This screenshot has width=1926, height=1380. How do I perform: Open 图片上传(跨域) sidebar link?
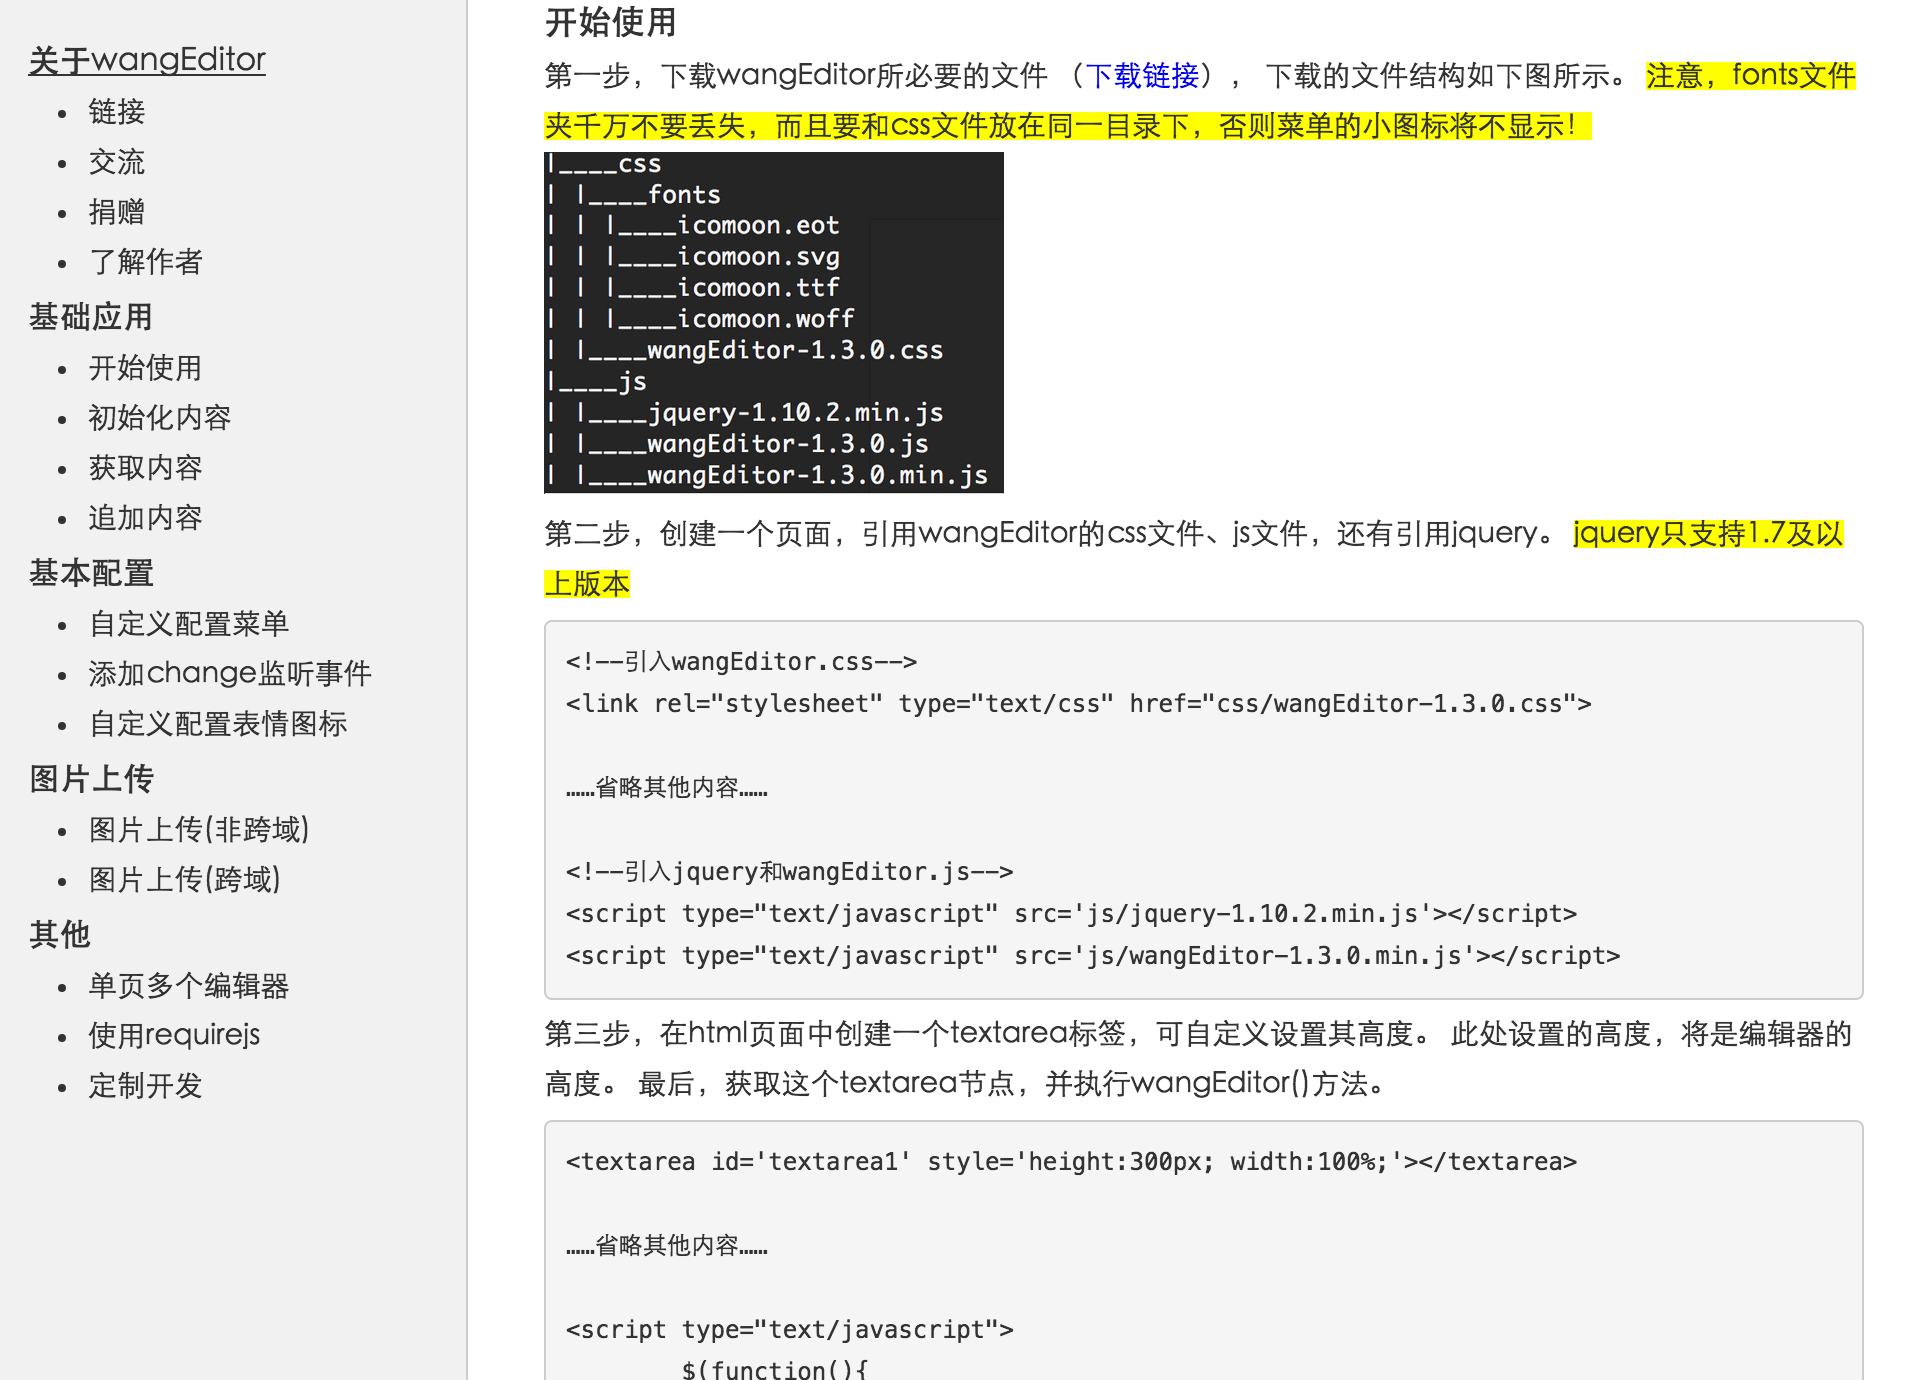[185, 880]
